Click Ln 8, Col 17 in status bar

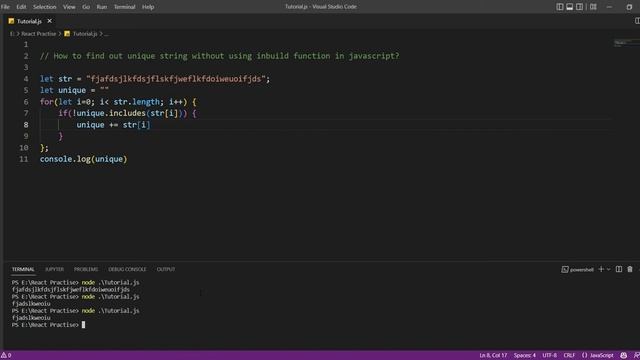coord(493,356)
